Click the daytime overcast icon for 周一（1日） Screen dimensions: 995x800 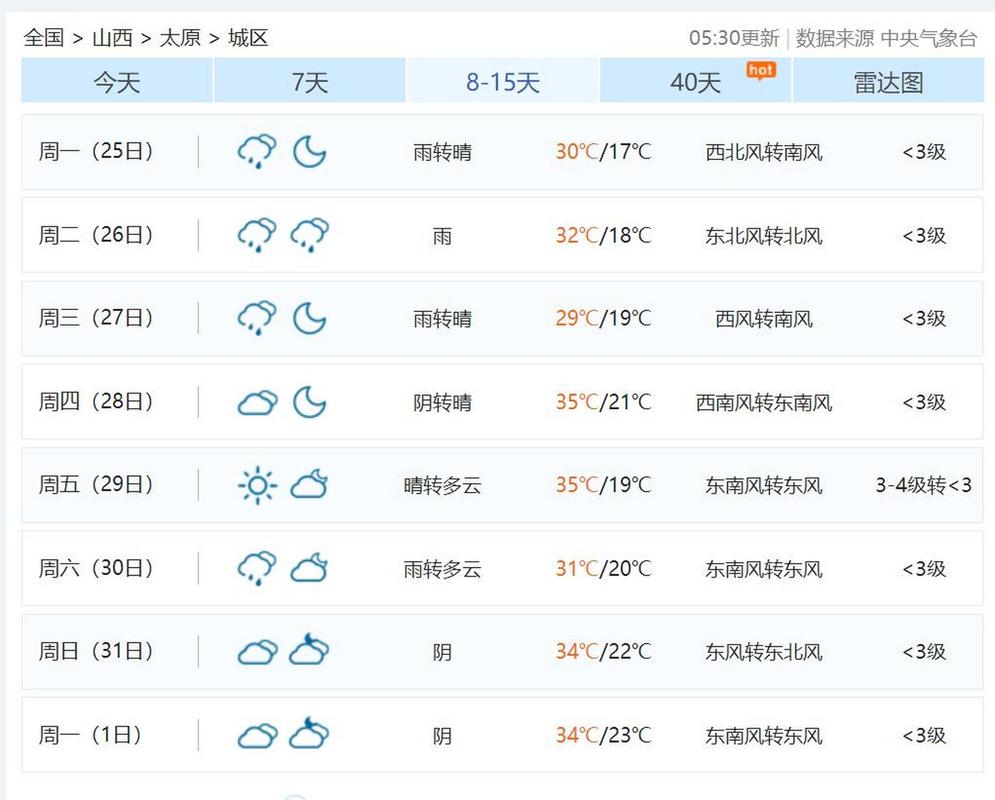tap(258, 736)
